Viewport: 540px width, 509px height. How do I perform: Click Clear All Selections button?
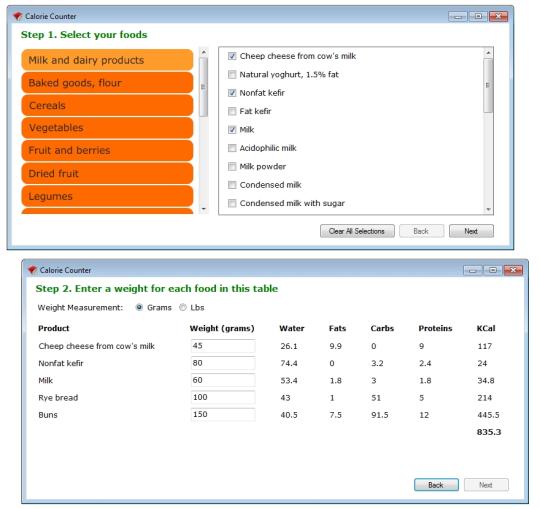click(357, 231)
